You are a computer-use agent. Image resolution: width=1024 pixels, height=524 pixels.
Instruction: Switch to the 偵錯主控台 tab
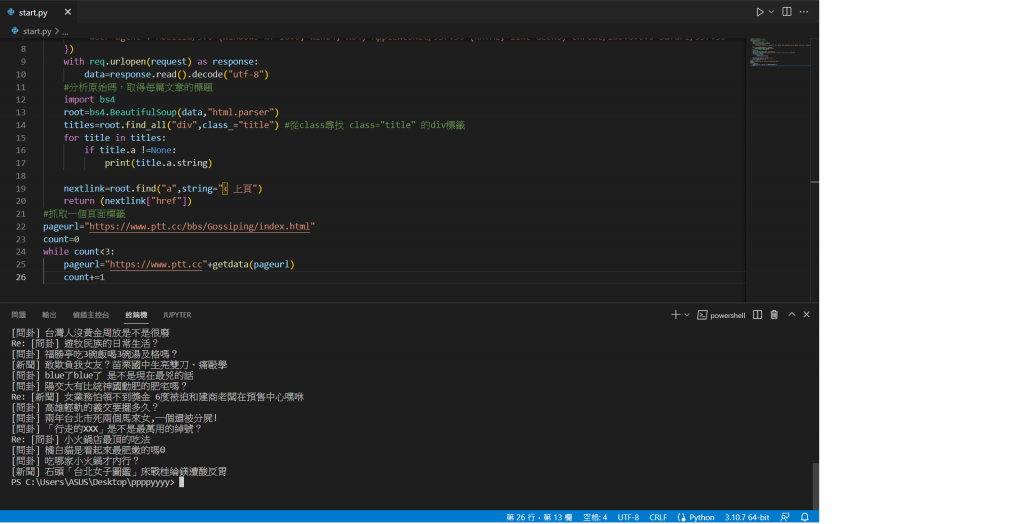[x=91, y=315]
